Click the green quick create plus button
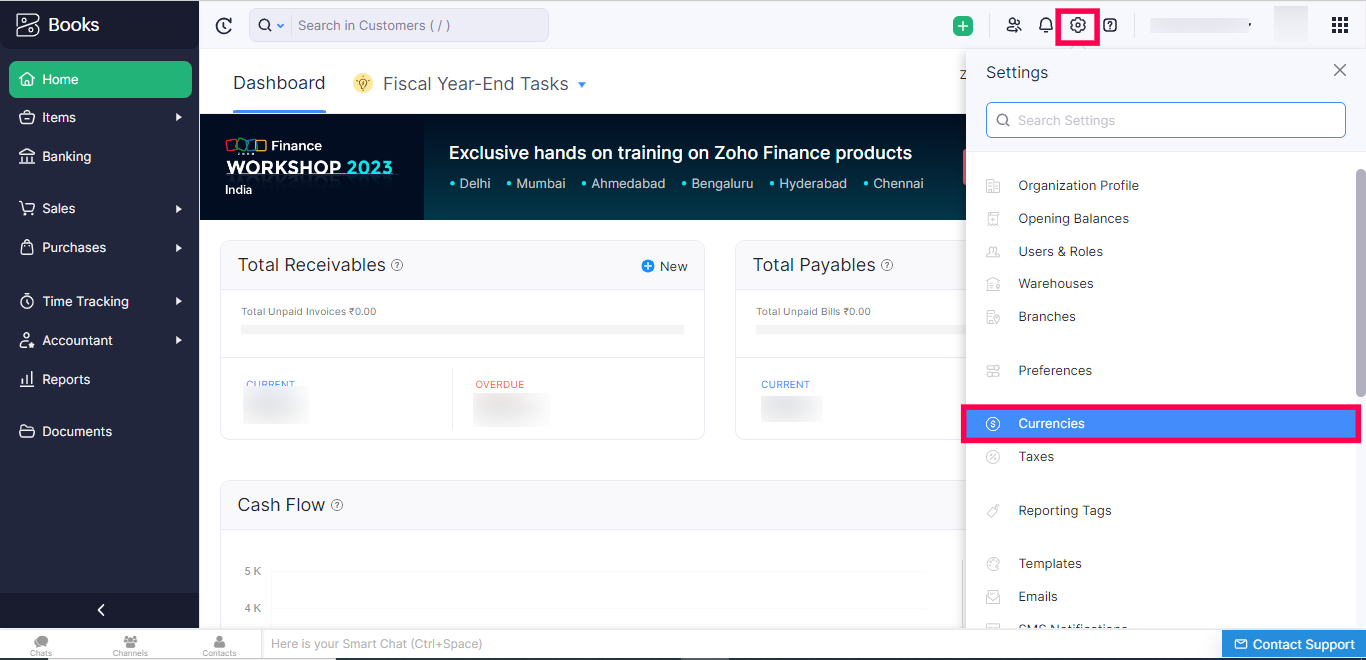This screenshot has width=1366, height=660. 963,26
